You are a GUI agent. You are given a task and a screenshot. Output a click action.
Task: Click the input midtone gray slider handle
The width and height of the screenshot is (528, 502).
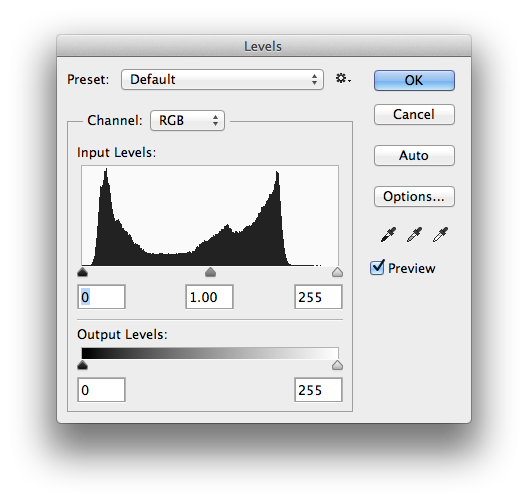pos(210,272)
